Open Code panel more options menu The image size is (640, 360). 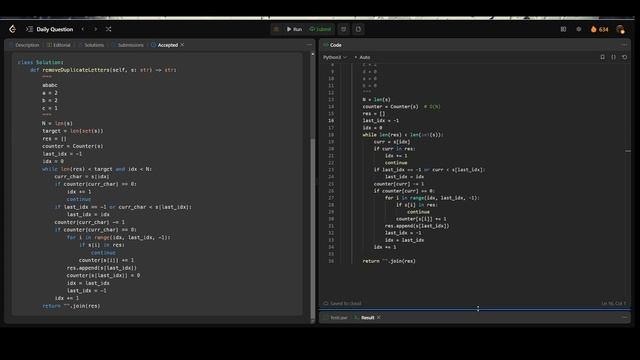pos(624,45)
